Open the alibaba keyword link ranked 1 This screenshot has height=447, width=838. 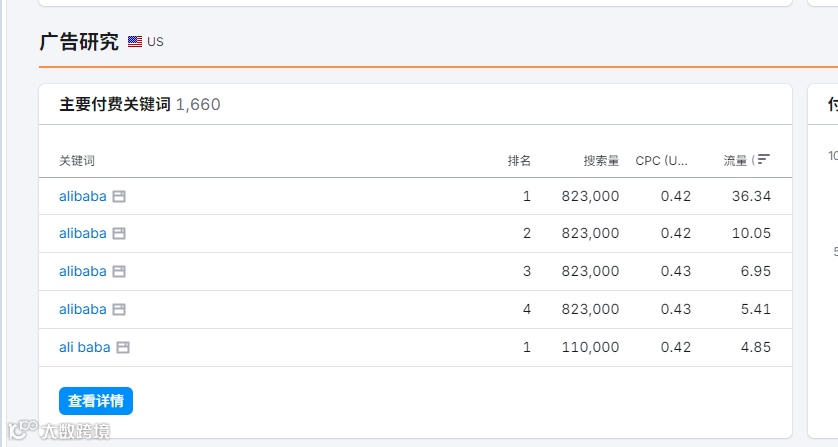(x=82, y=196)
